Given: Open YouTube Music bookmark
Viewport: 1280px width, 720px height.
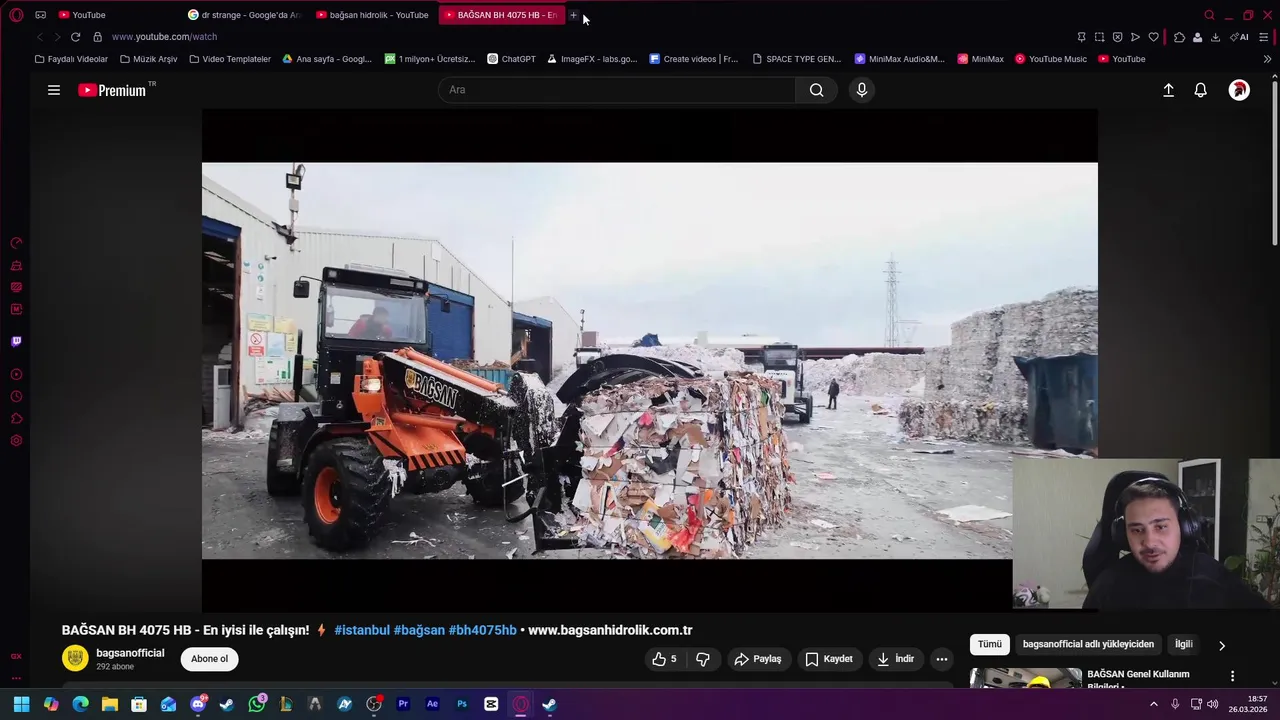Looking at the screenshot, I should point(1050,59).
